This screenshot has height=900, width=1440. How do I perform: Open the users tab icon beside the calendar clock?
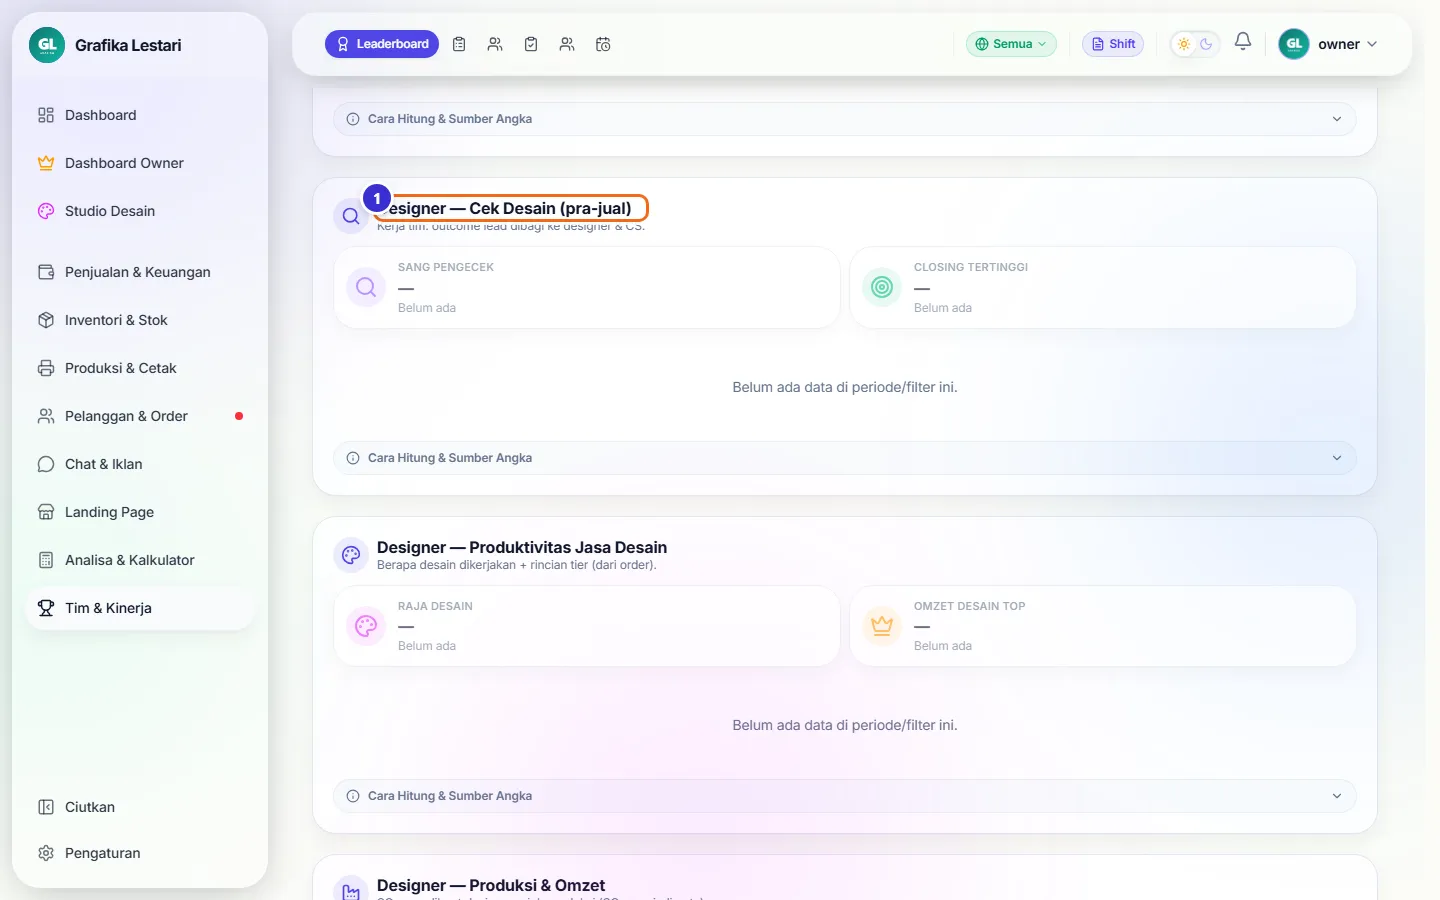pyautogui.click(x=567, y=44)
